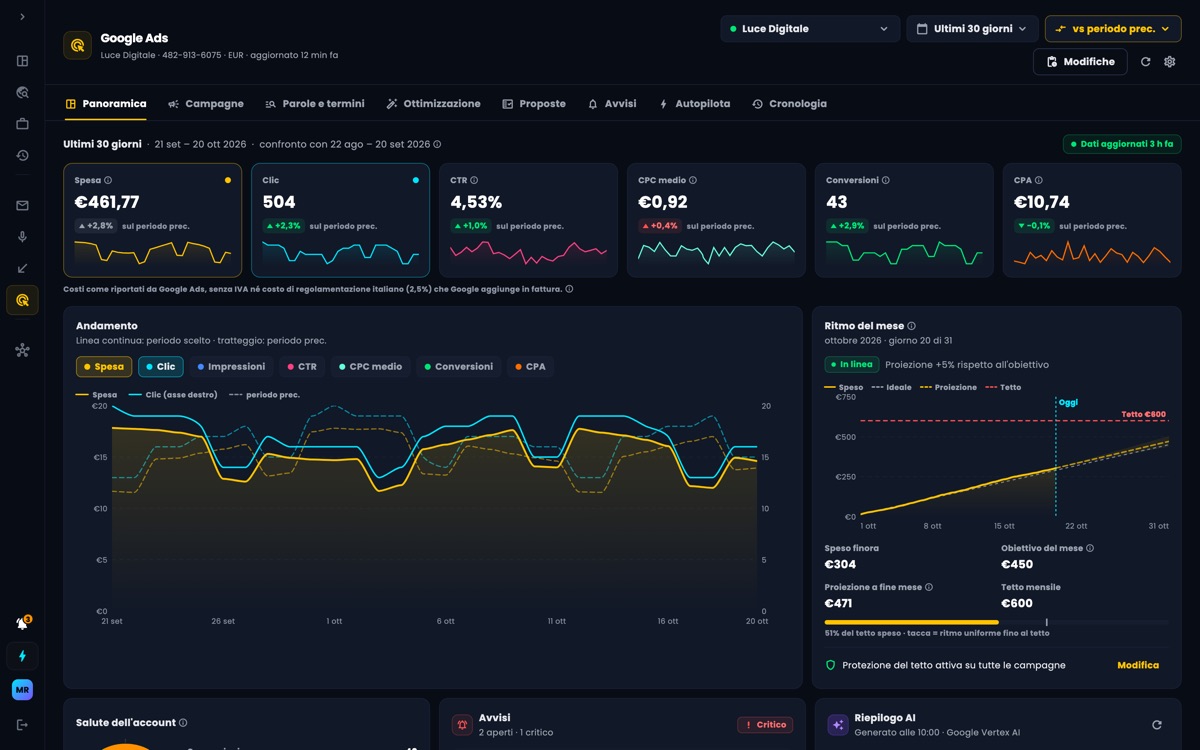
Task: Click info icon next to Ritmo del mese
Action: pyautogui.click(x=912, y=326)
